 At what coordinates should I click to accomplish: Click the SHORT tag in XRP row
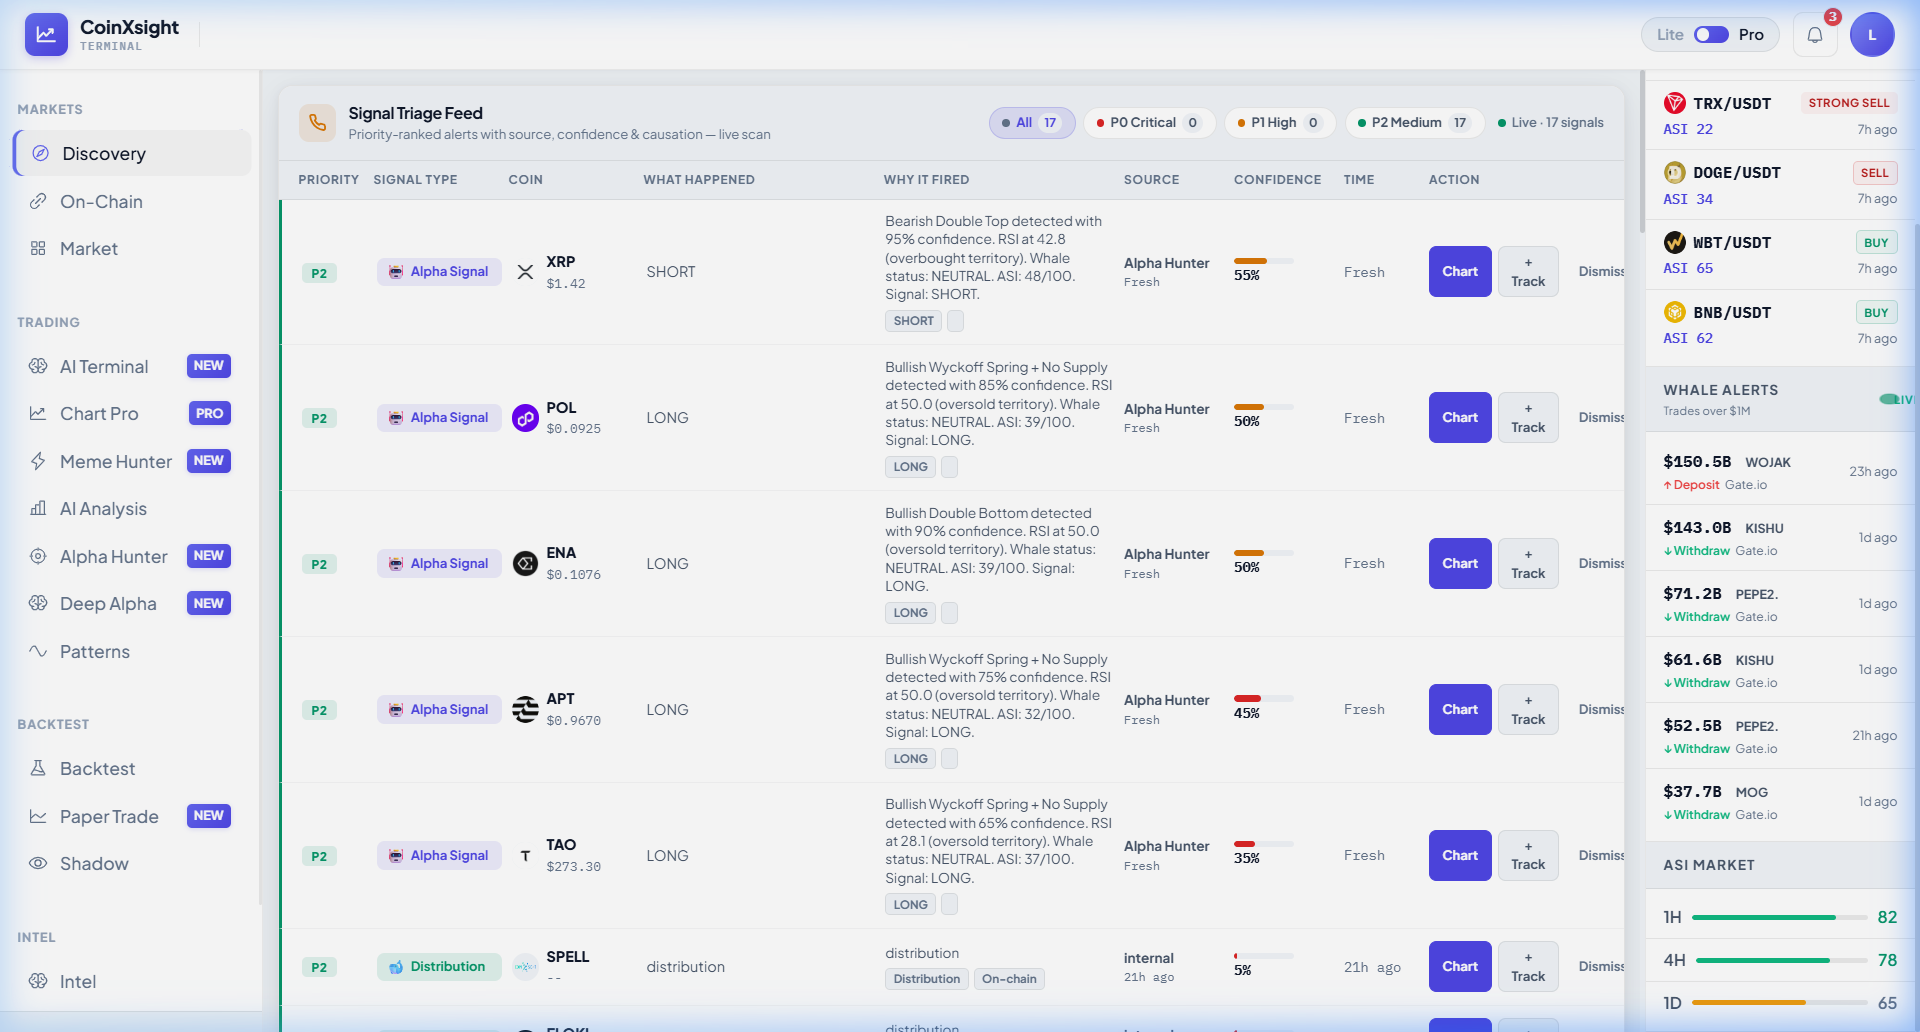coord(913,321)
